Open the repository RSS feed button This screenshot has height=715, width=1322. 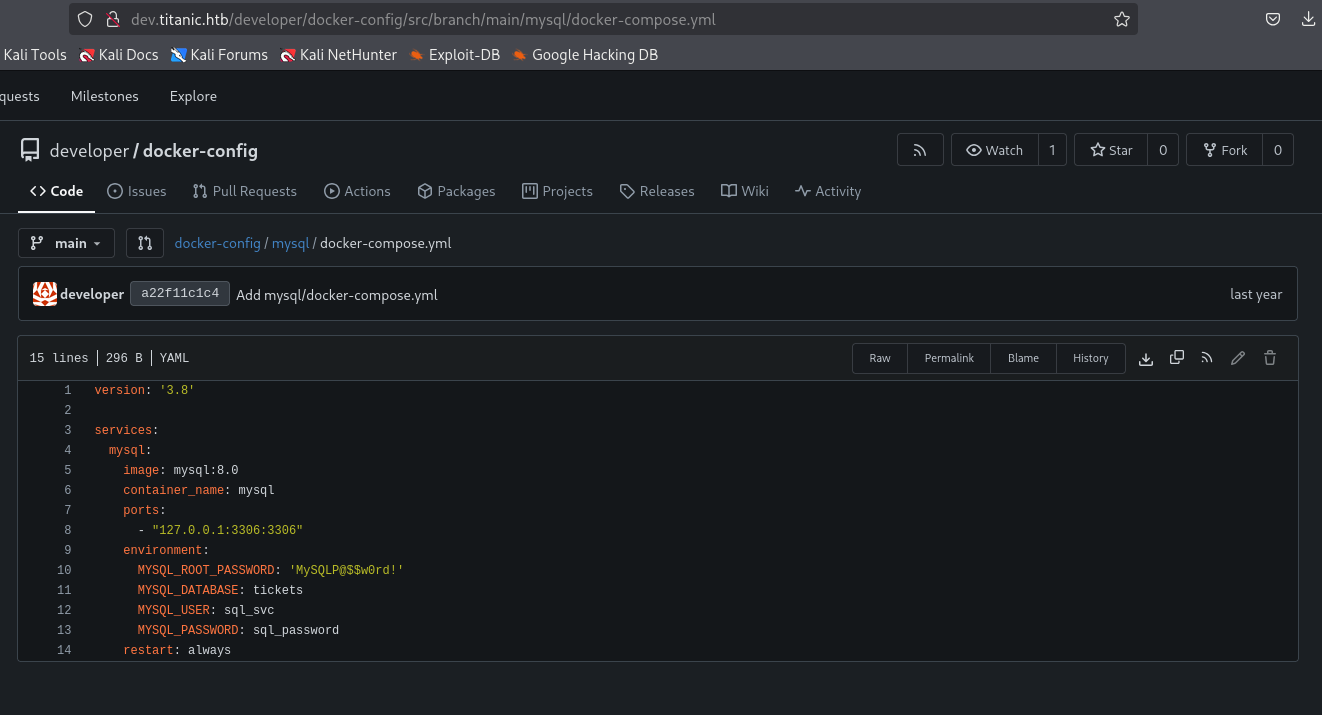pos(920,150)
